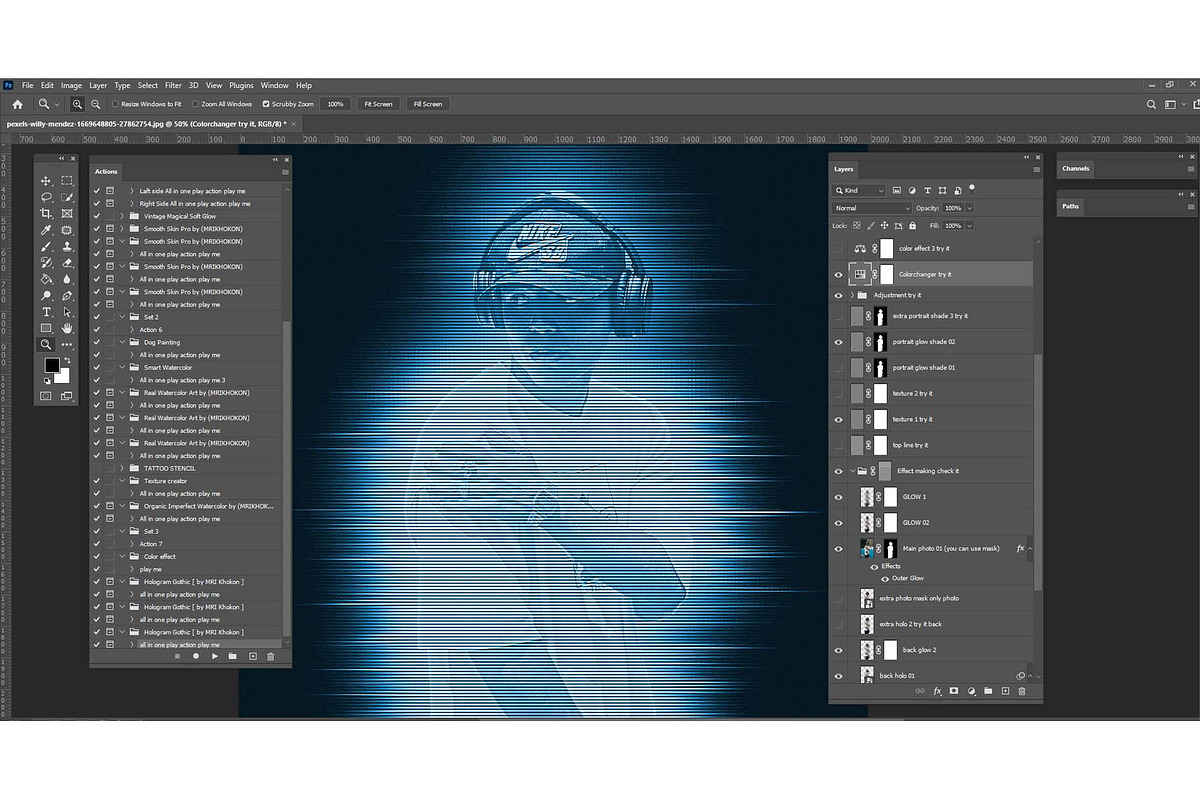1200x800 pixels.
Task: Click the Play selection button in Actions panel
Action: (215, 657)
